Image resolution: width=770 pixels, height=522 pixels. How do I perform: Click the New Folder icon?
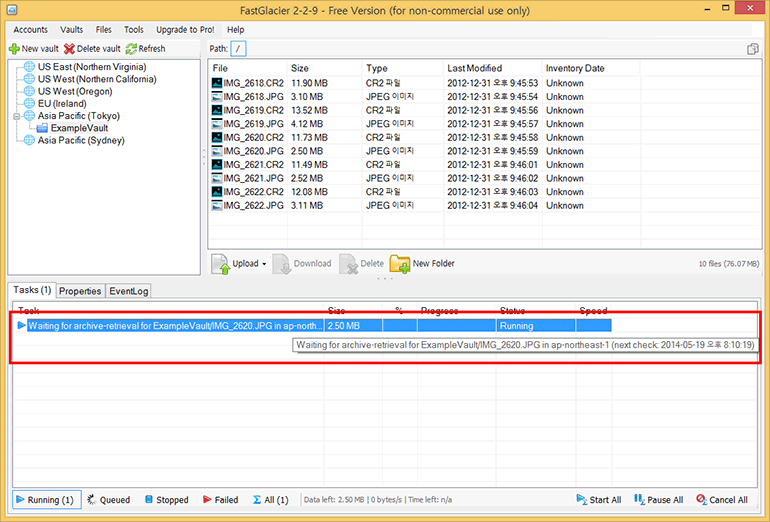[x=400, y=264]
